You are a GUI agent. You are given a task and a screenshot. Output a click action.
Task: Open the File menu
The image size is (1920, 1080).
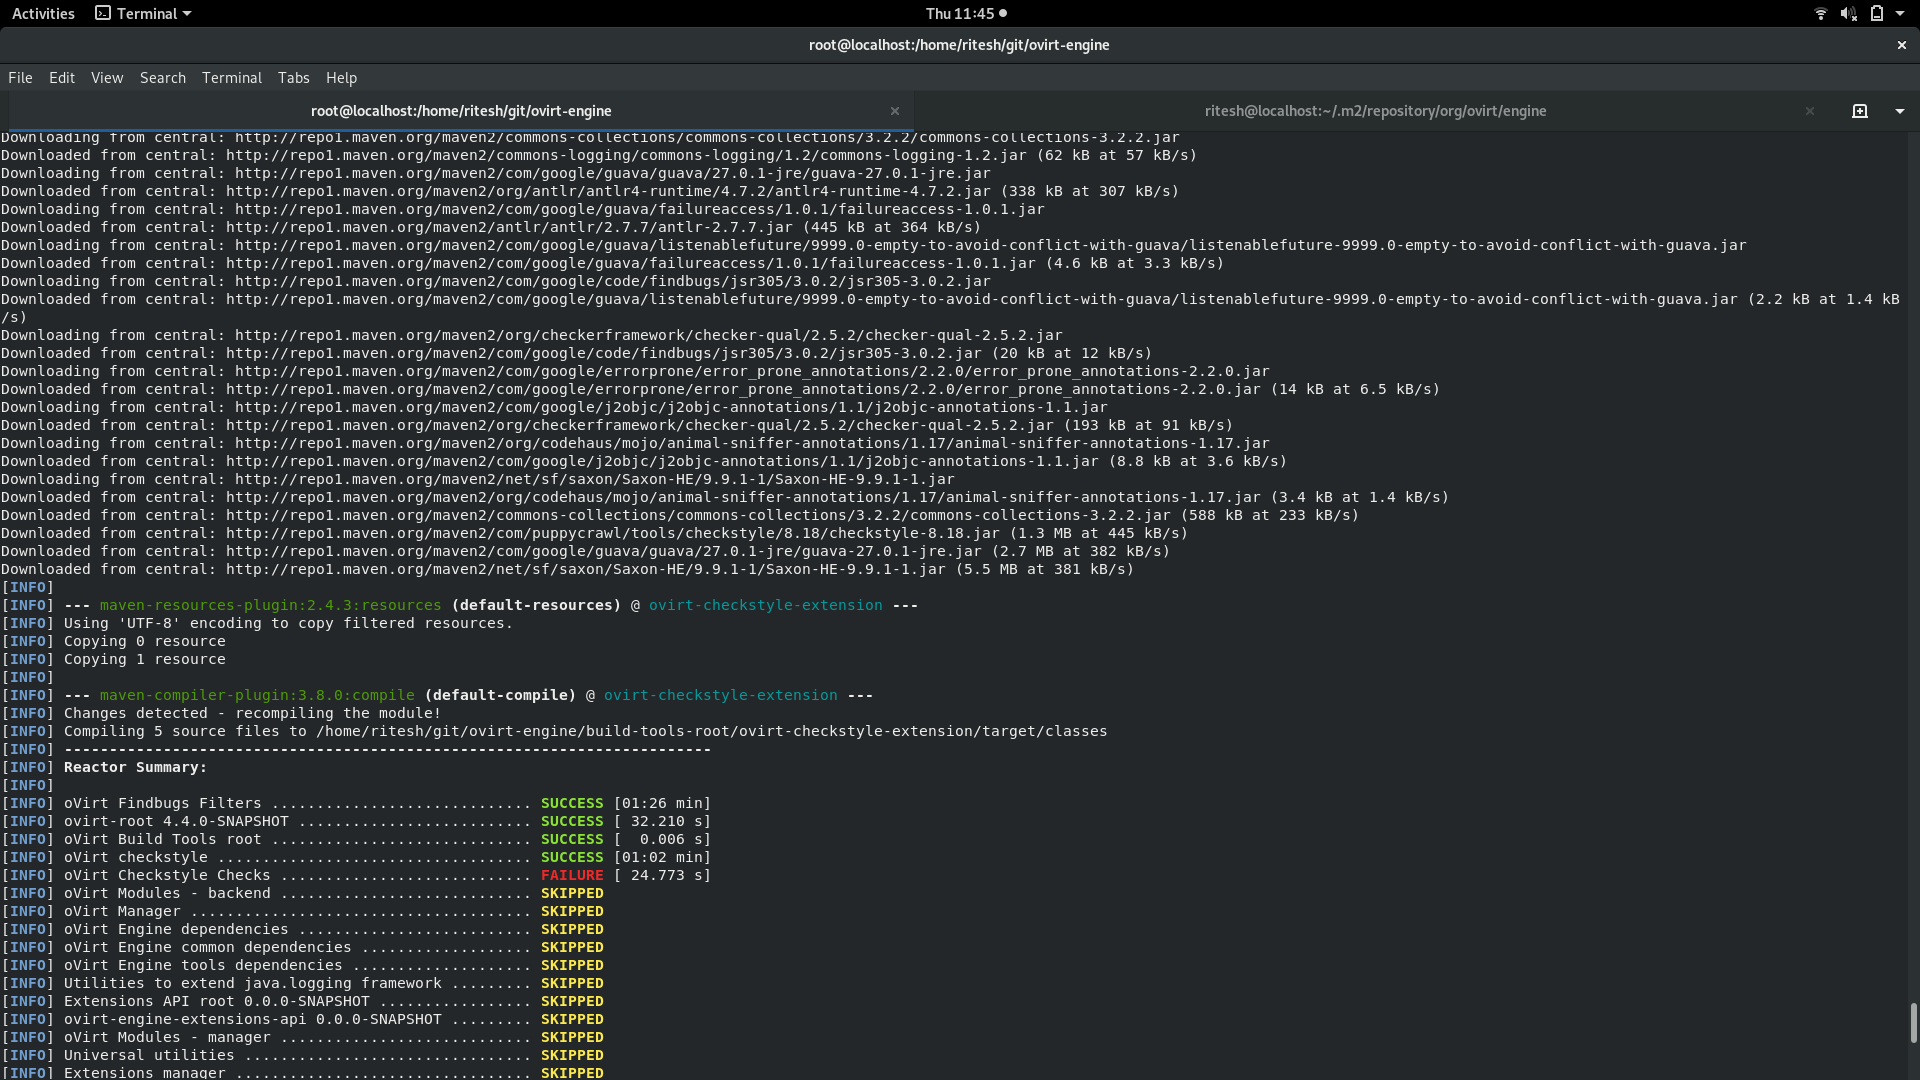tap(20, 78)
